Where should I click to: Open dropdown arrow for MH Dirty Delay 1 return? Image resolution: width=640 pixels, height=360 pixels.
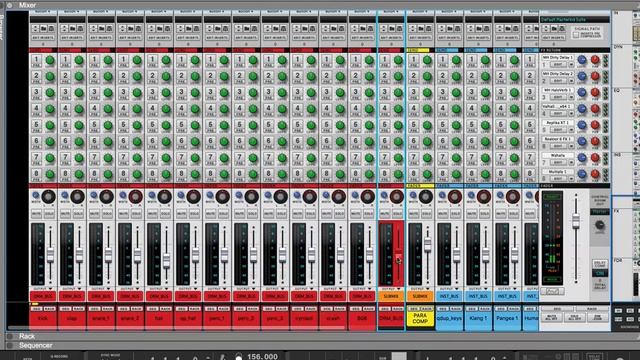tap(571, 64)
